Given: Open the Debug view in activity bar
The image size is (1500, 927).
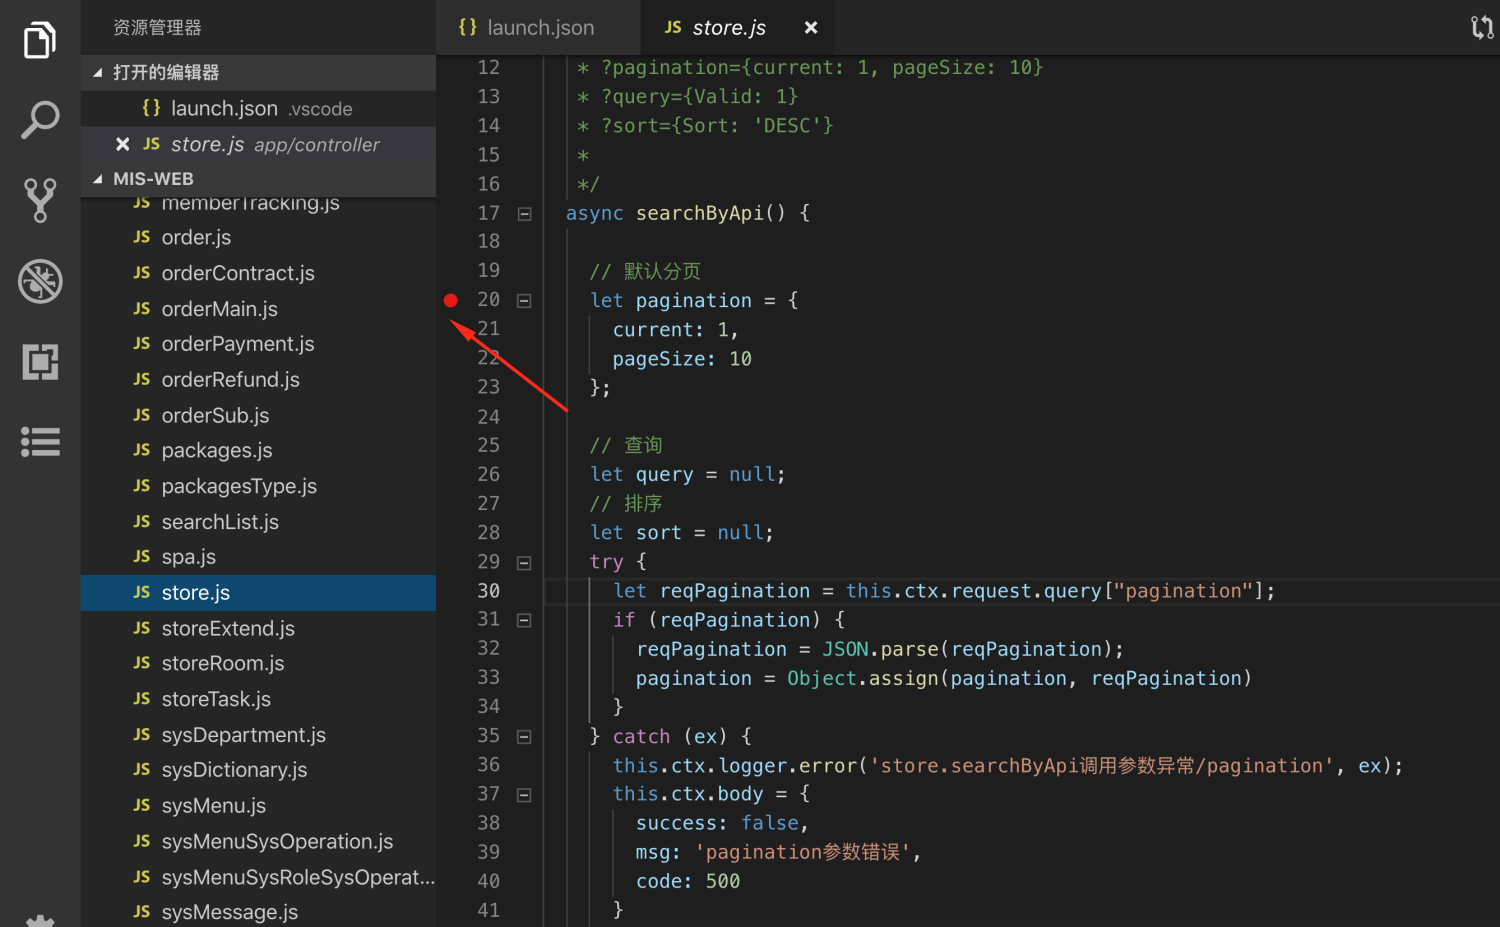Looking at the screenshot, I should click(40, 281).
